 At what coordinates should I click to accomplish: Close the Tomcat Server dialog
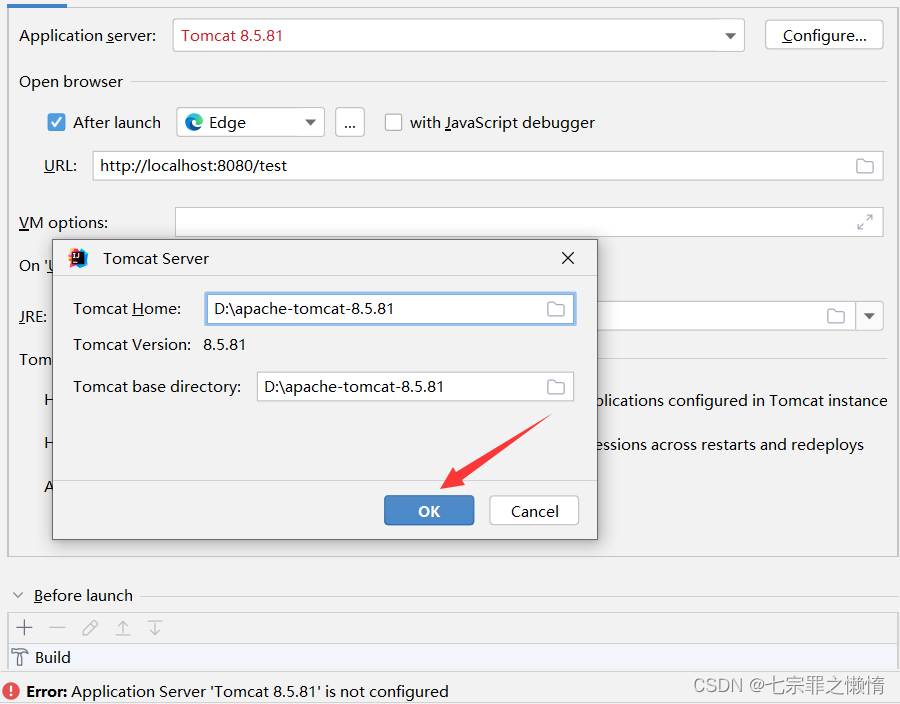[x=568, y=258]
